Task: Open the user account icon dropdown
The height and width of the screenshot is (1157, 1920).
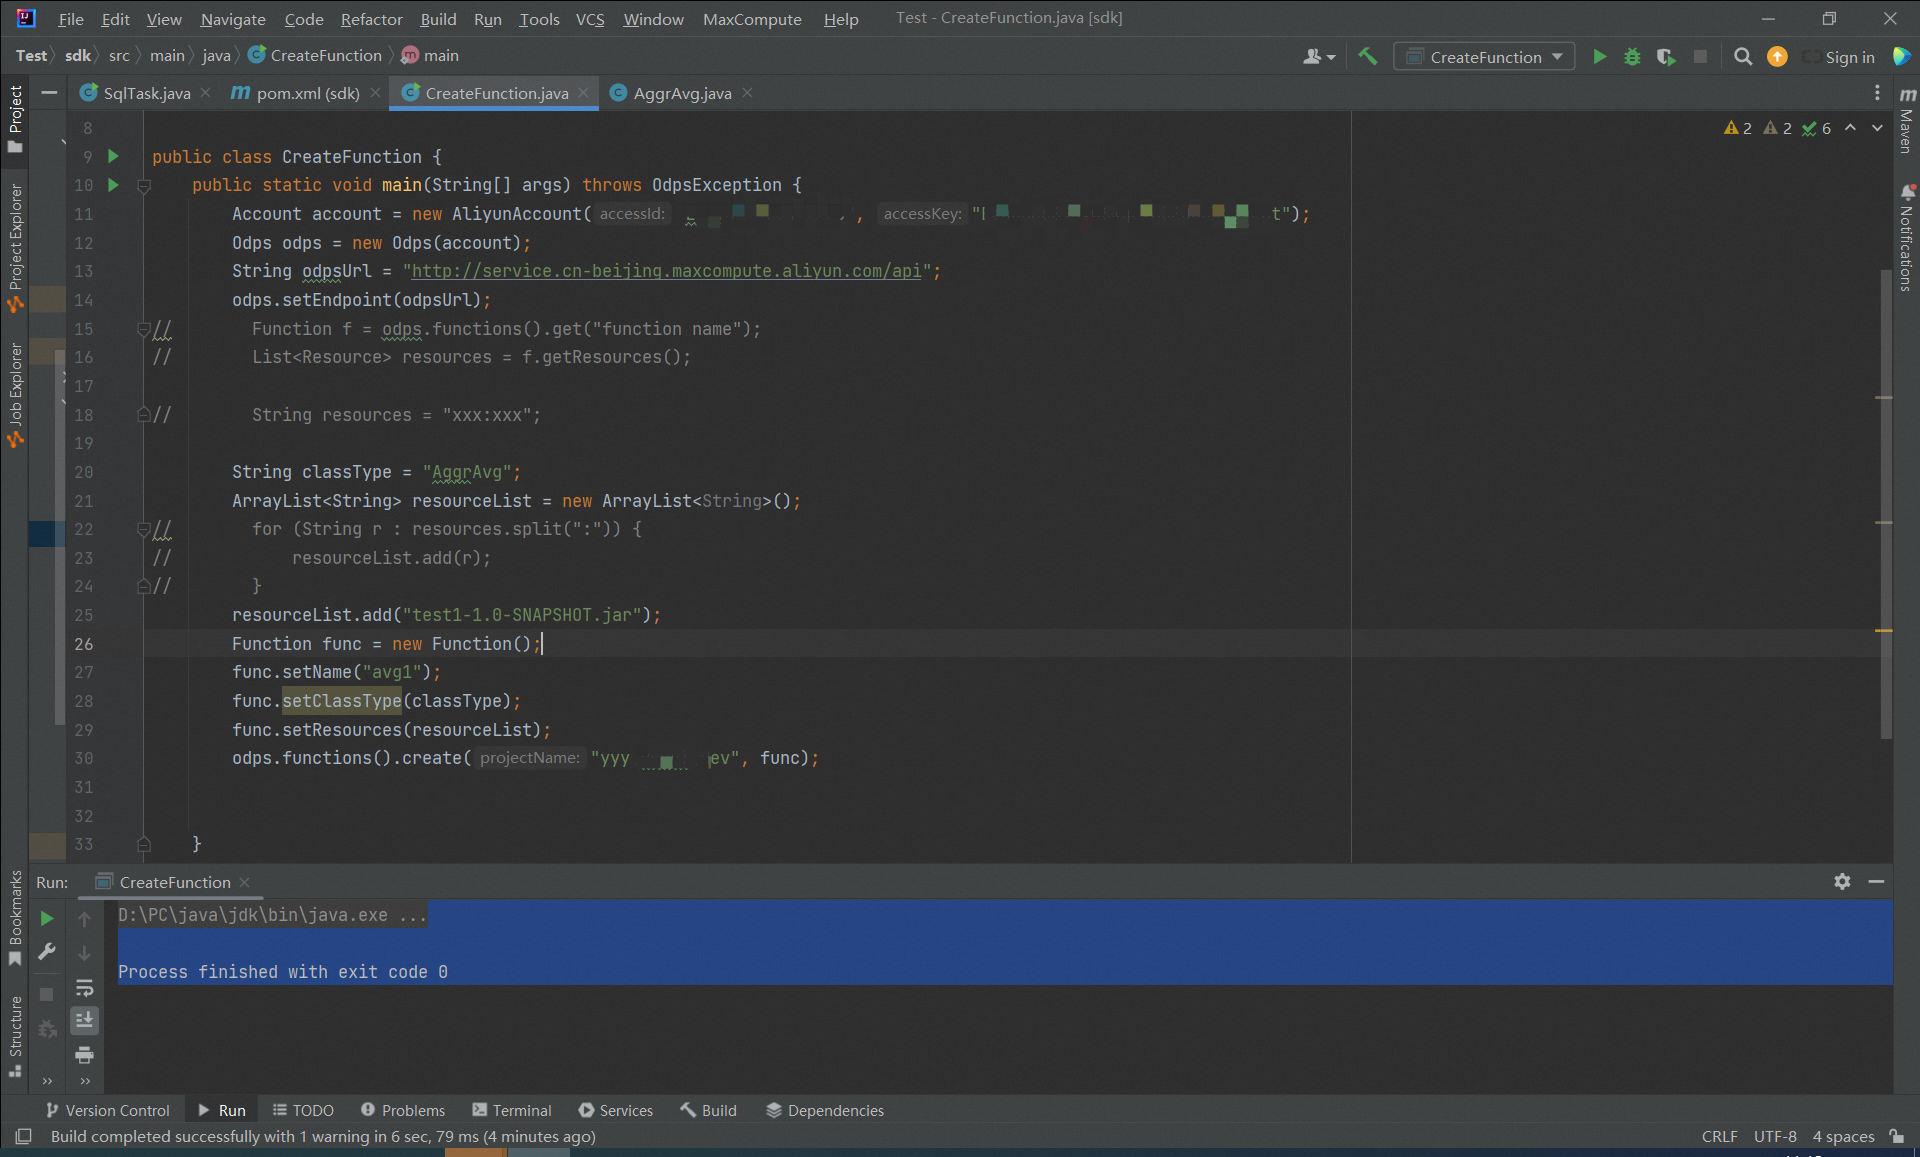Action: click(x=1319, y=57)
